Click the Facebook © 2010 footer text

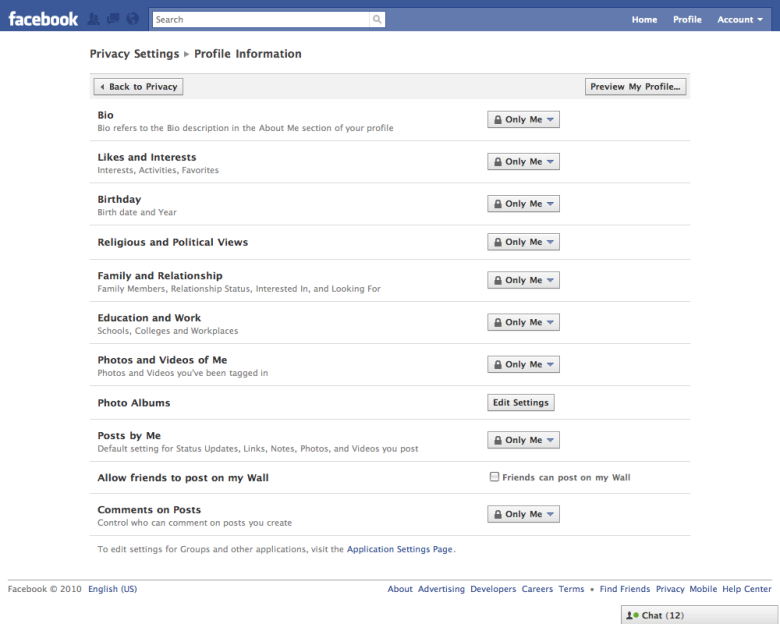44,589
